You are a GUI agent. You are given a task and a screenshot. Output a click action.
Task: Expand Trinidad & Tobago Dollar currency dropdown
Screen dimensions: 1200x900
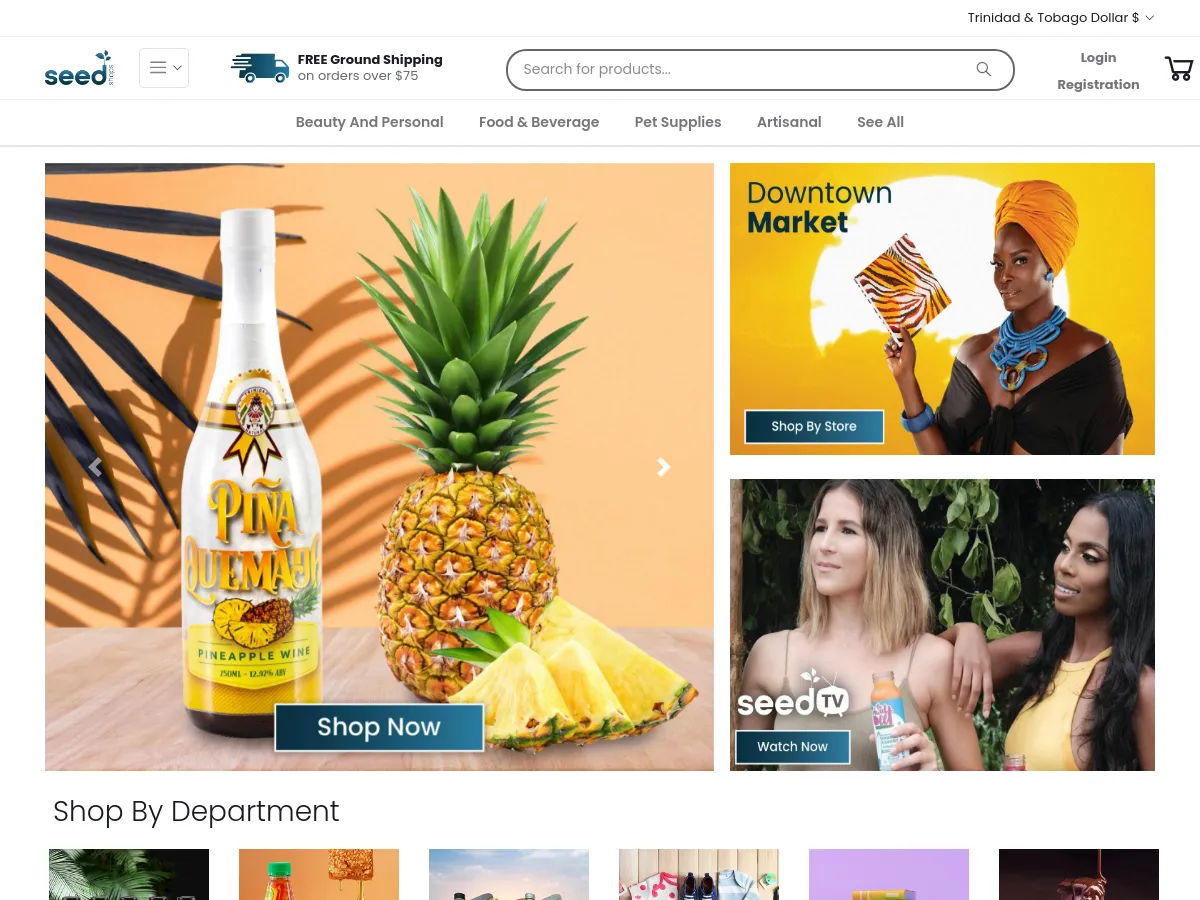coord(1061,18)
